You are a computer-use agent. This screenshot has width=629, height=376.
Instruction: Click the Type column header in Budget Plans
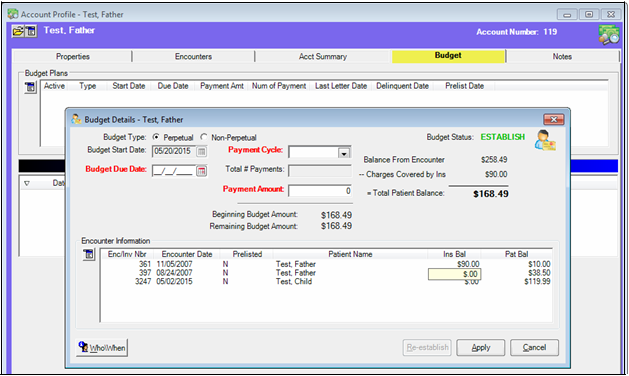[x=87, y=86]
